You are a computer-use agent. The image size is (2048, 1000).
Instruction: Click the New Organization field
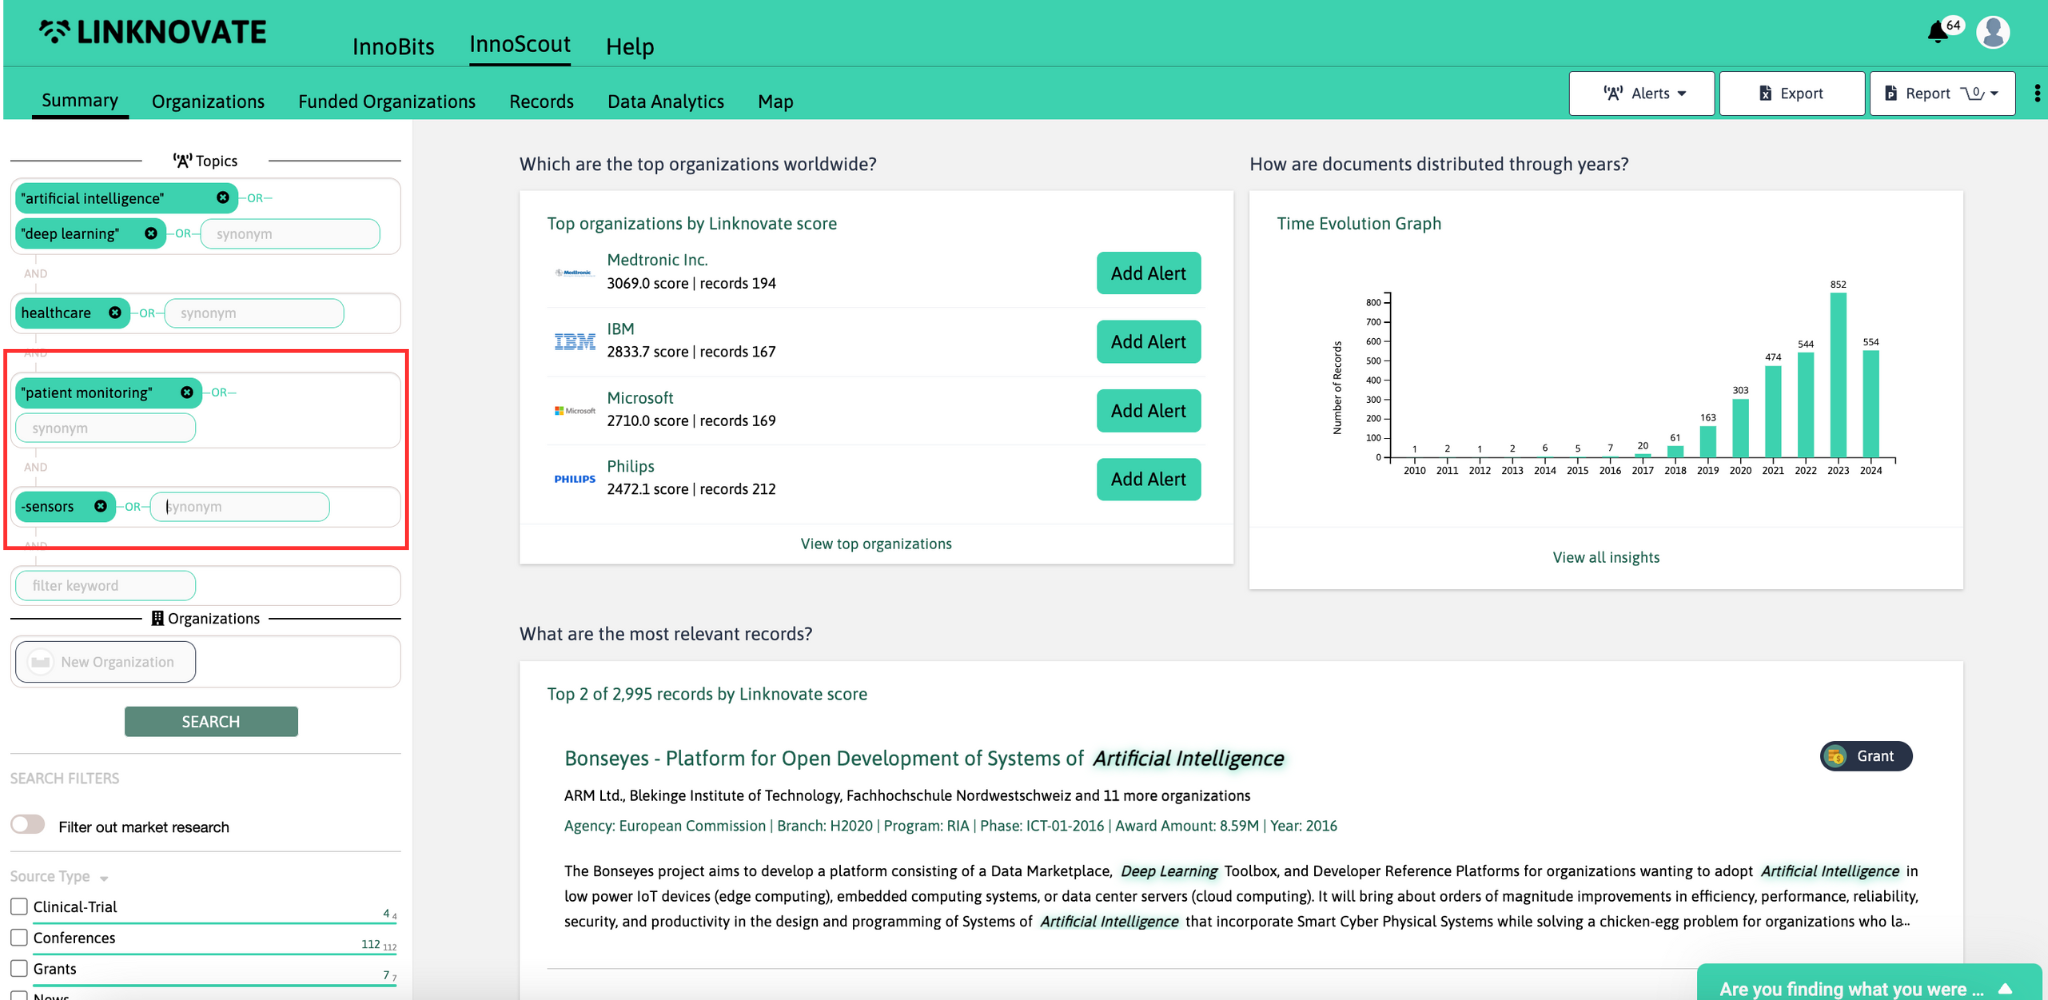(x=105, y=661)
